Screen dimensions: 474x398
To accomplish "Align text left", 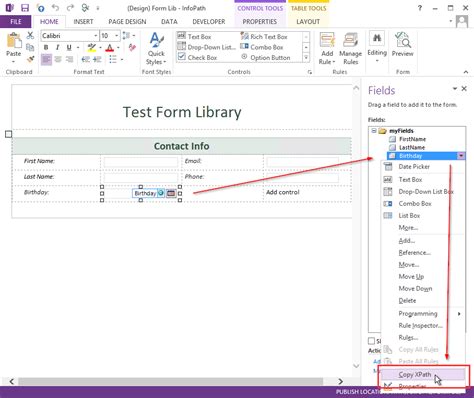I will 46,60.
